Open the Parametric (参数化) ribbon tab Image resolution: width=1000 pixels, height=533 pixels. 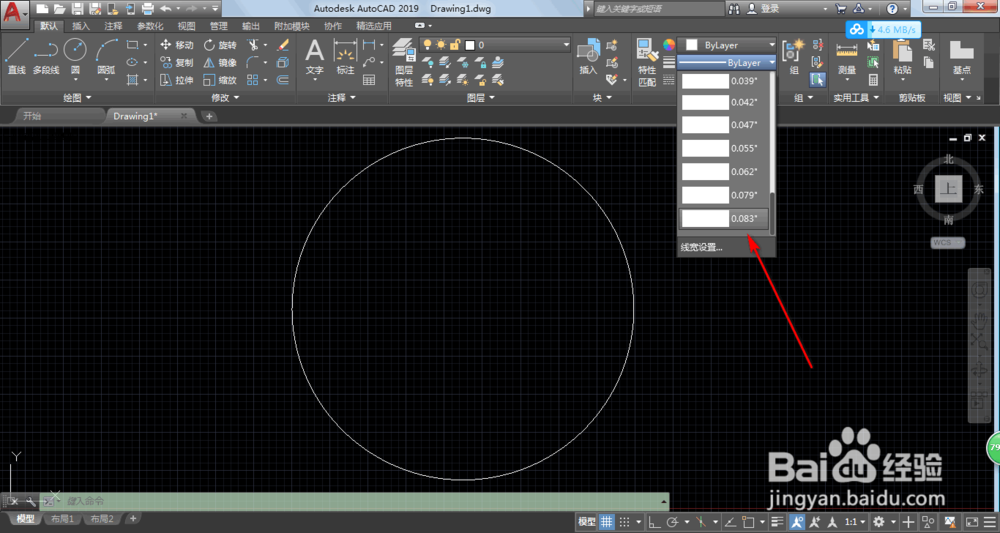[151, 26]
